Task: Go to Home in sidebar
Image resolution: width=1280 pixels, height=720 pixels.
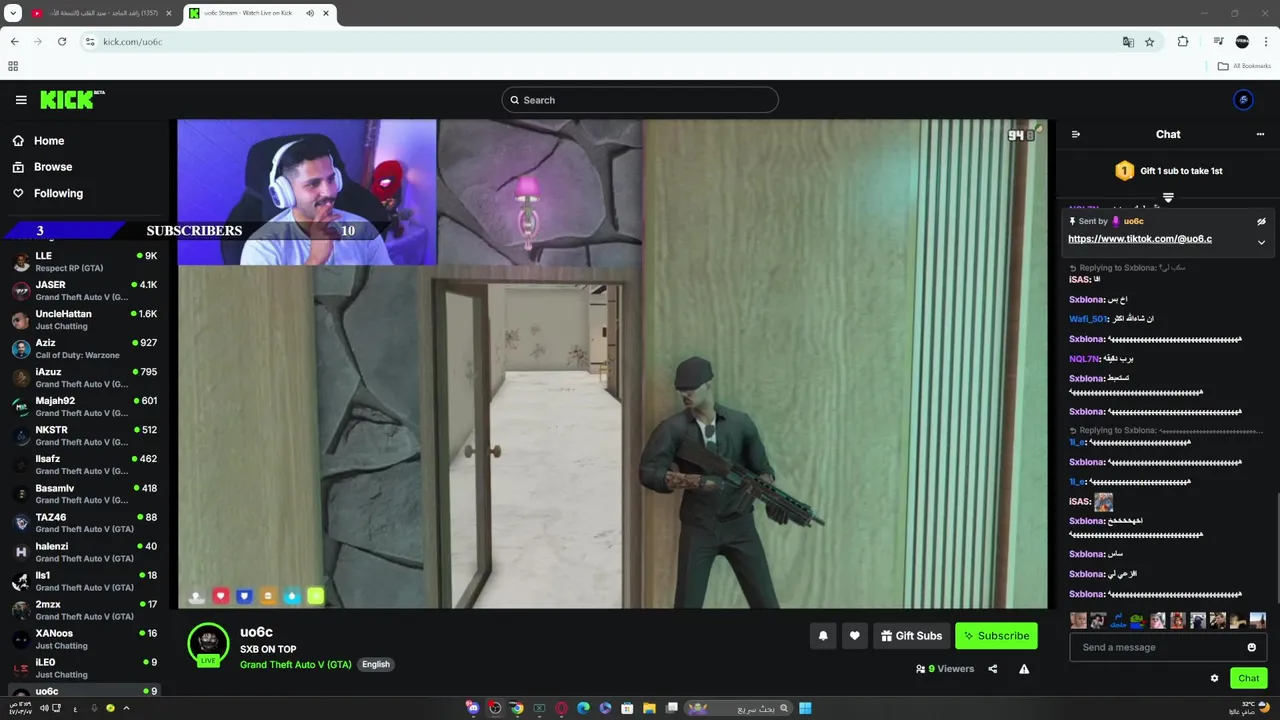Action: tap(40, 141)
